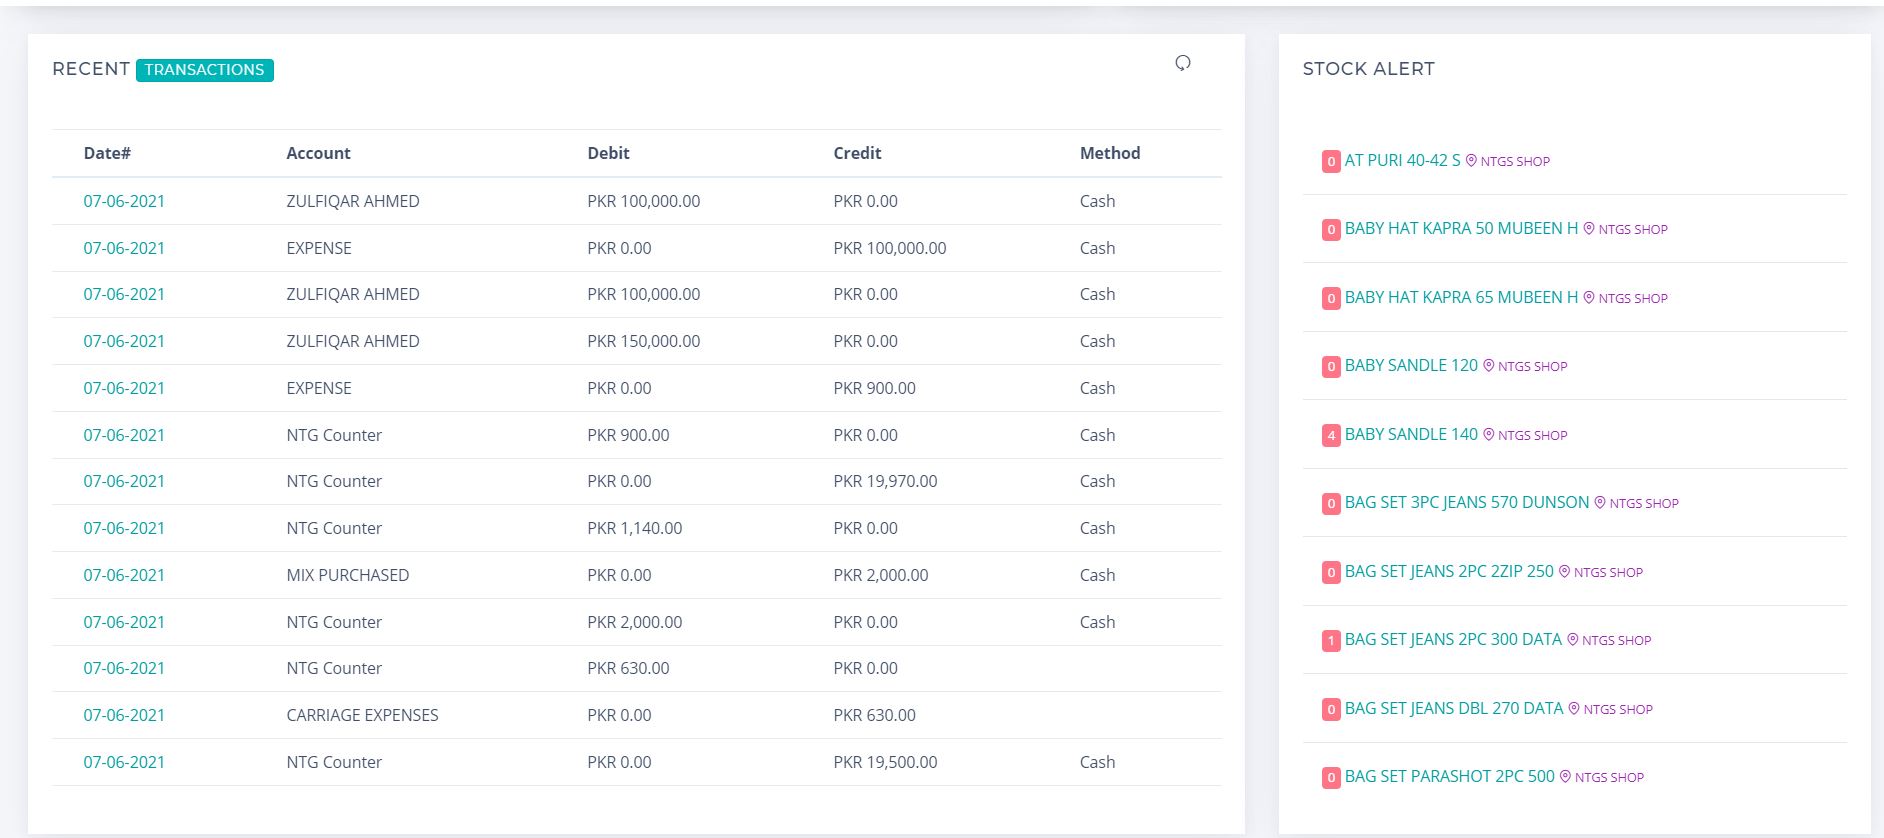The width and height of the screenshot is (1884, 838).
Task: Click the red 0 badge for BABY HAT KAPRA 50 MUBEEN H
Action: click(x=1330, y=229)
